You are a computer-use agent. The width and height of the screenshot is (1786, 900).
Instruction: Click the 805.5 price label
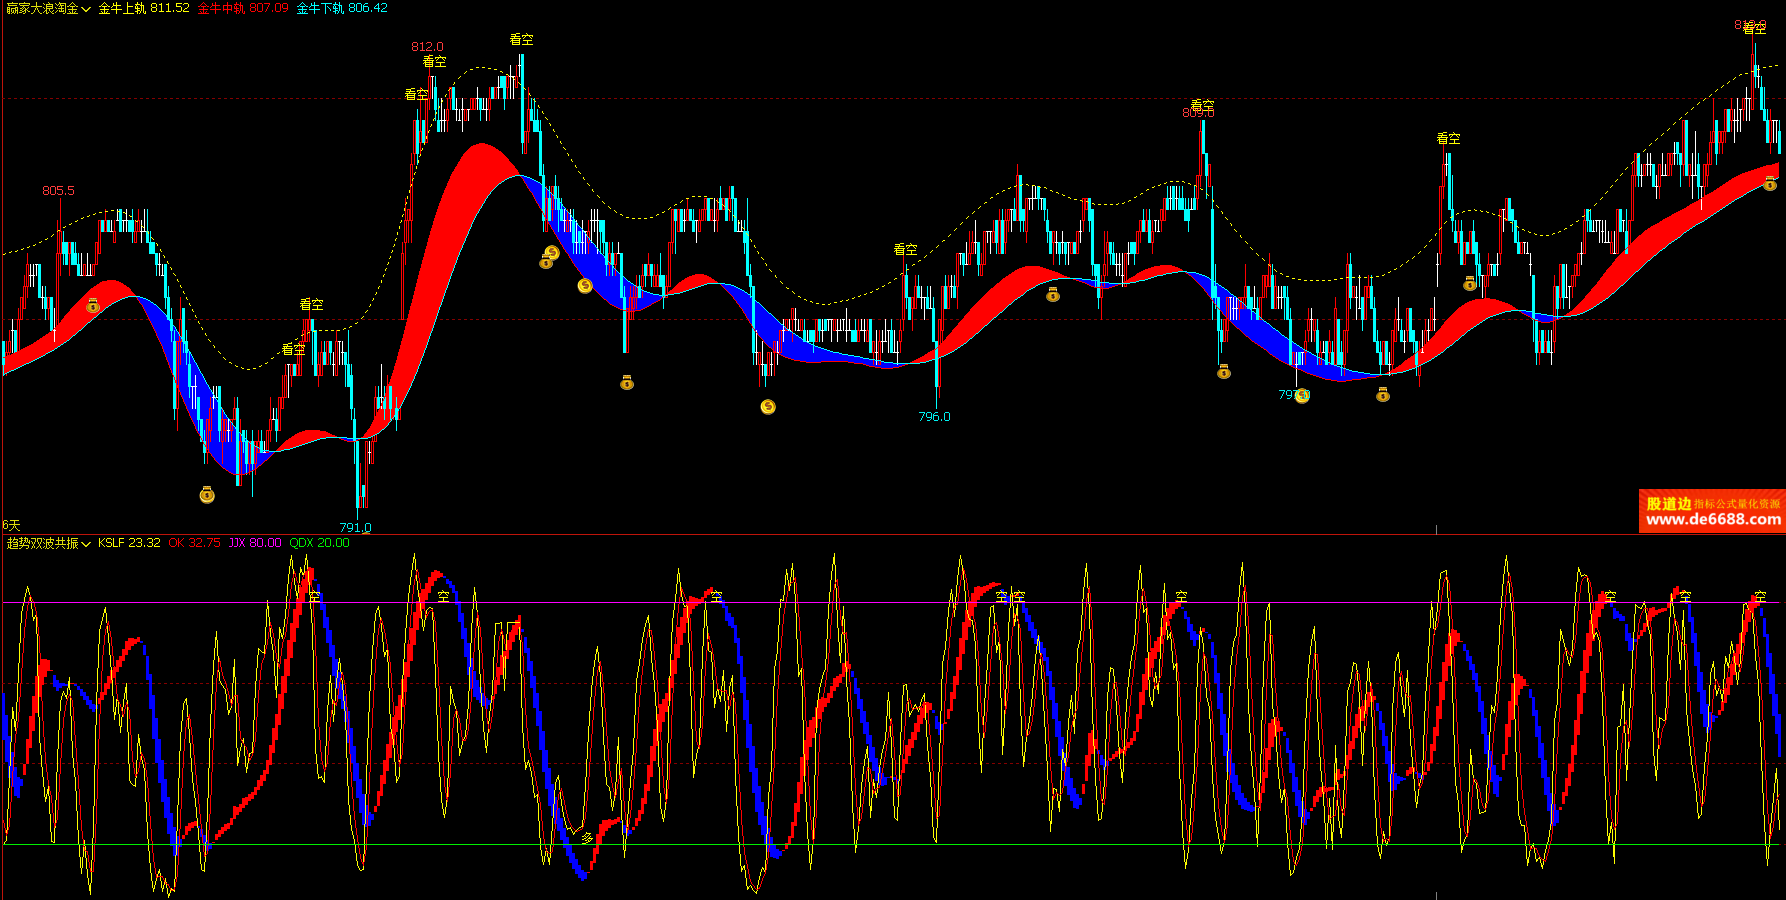[58, 190]
